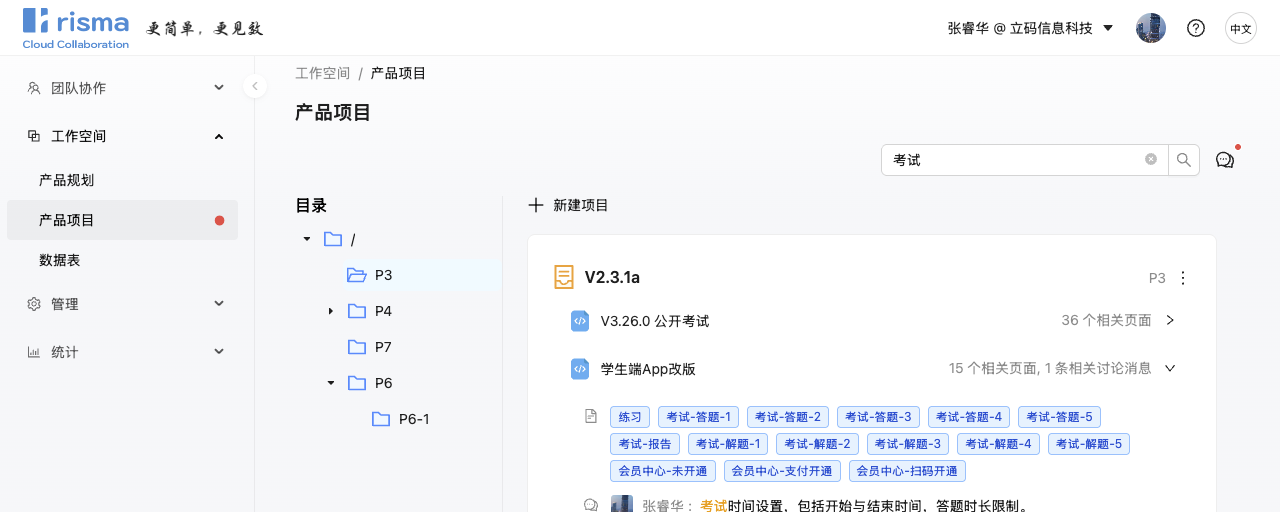
Task: Click 产品项目 breadcrumb text
Action: tap(399, 73)
